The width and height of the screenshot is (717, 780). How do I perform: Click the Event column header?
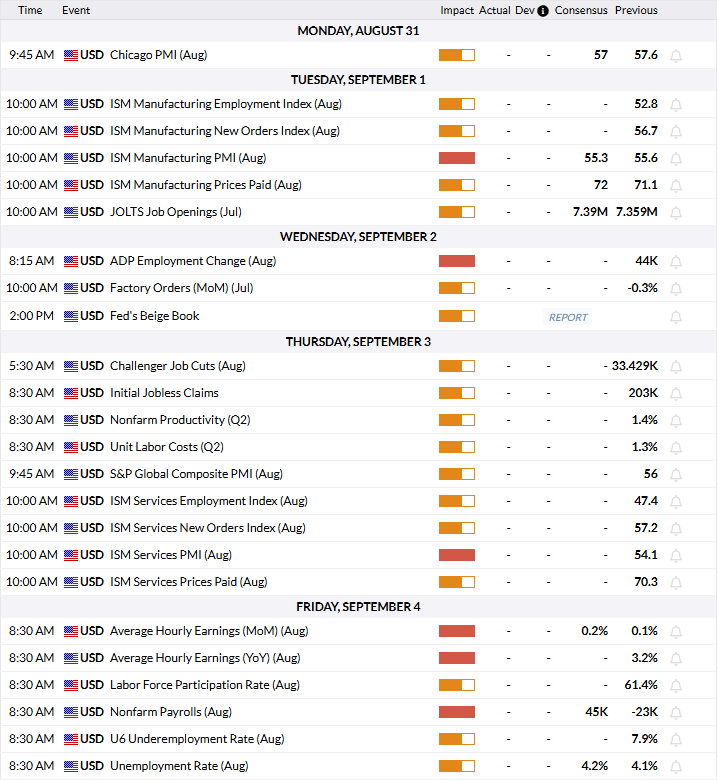tap(76, 10)
